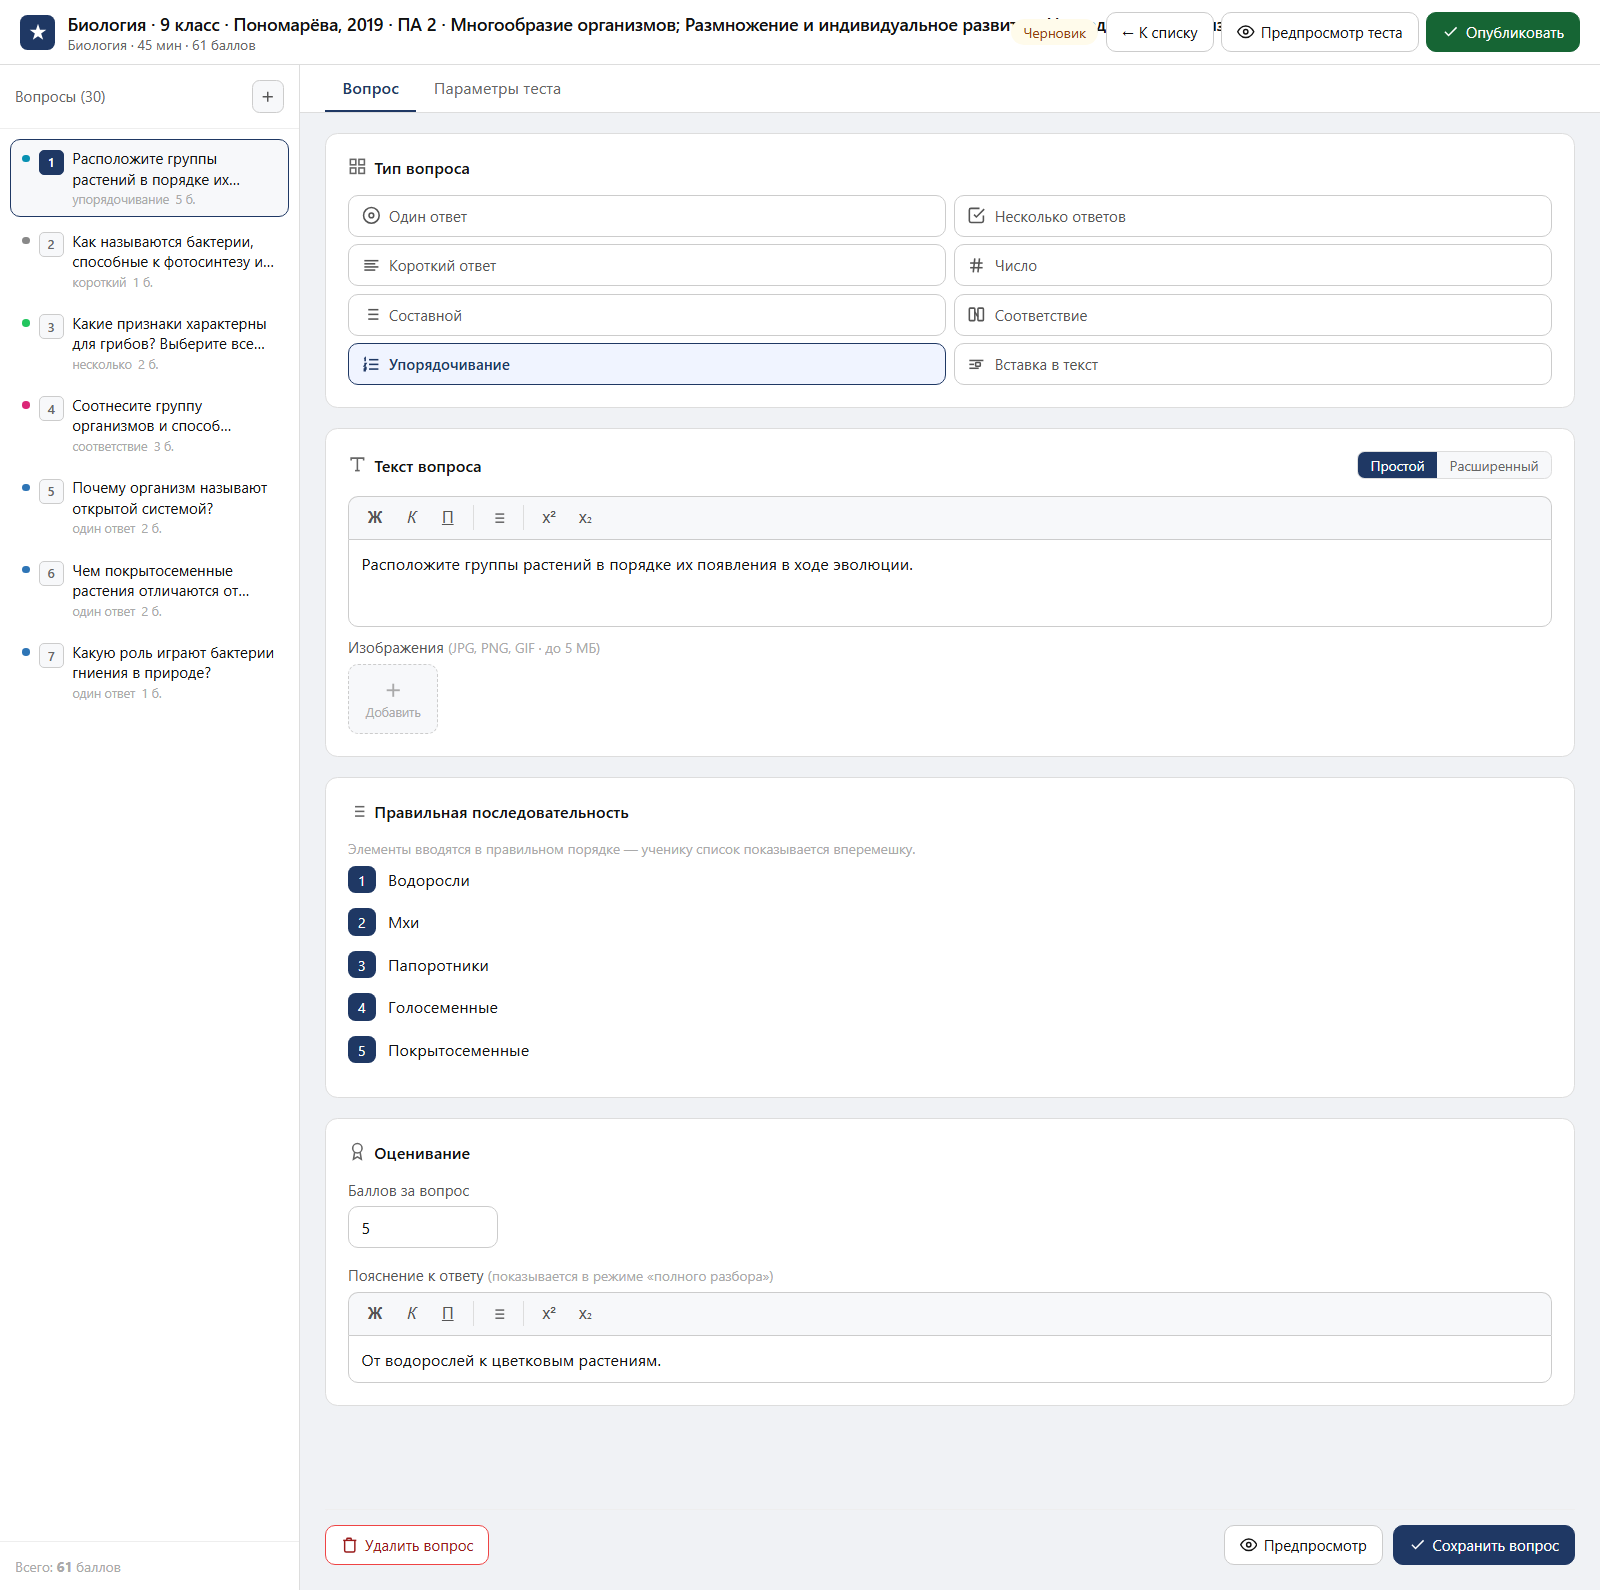The width and height of the screenshot is (1600, 1590).
Task: Open the 'Вопрос' tab
Action: pos(371,89)
